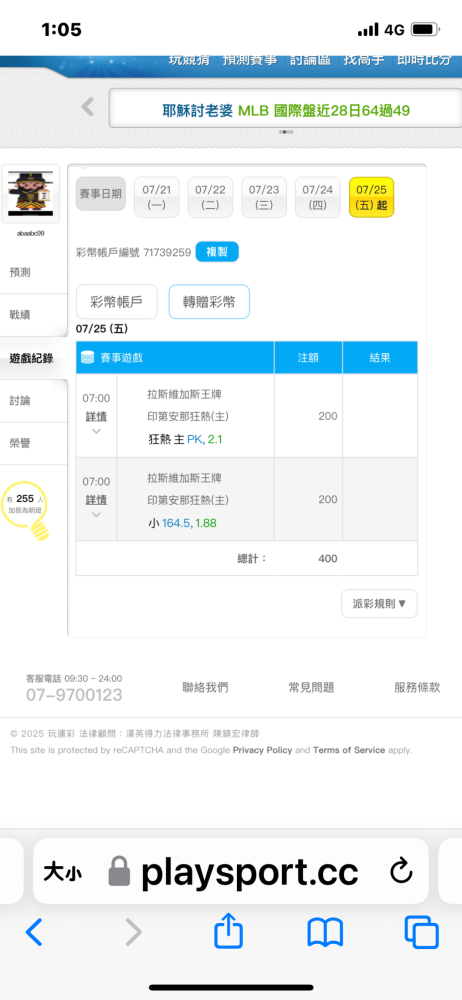Image resolution: width=462 pixels, height=1000 pixels.
Task: Open the 派彩規則 dropdown
Action: point(379,603)
